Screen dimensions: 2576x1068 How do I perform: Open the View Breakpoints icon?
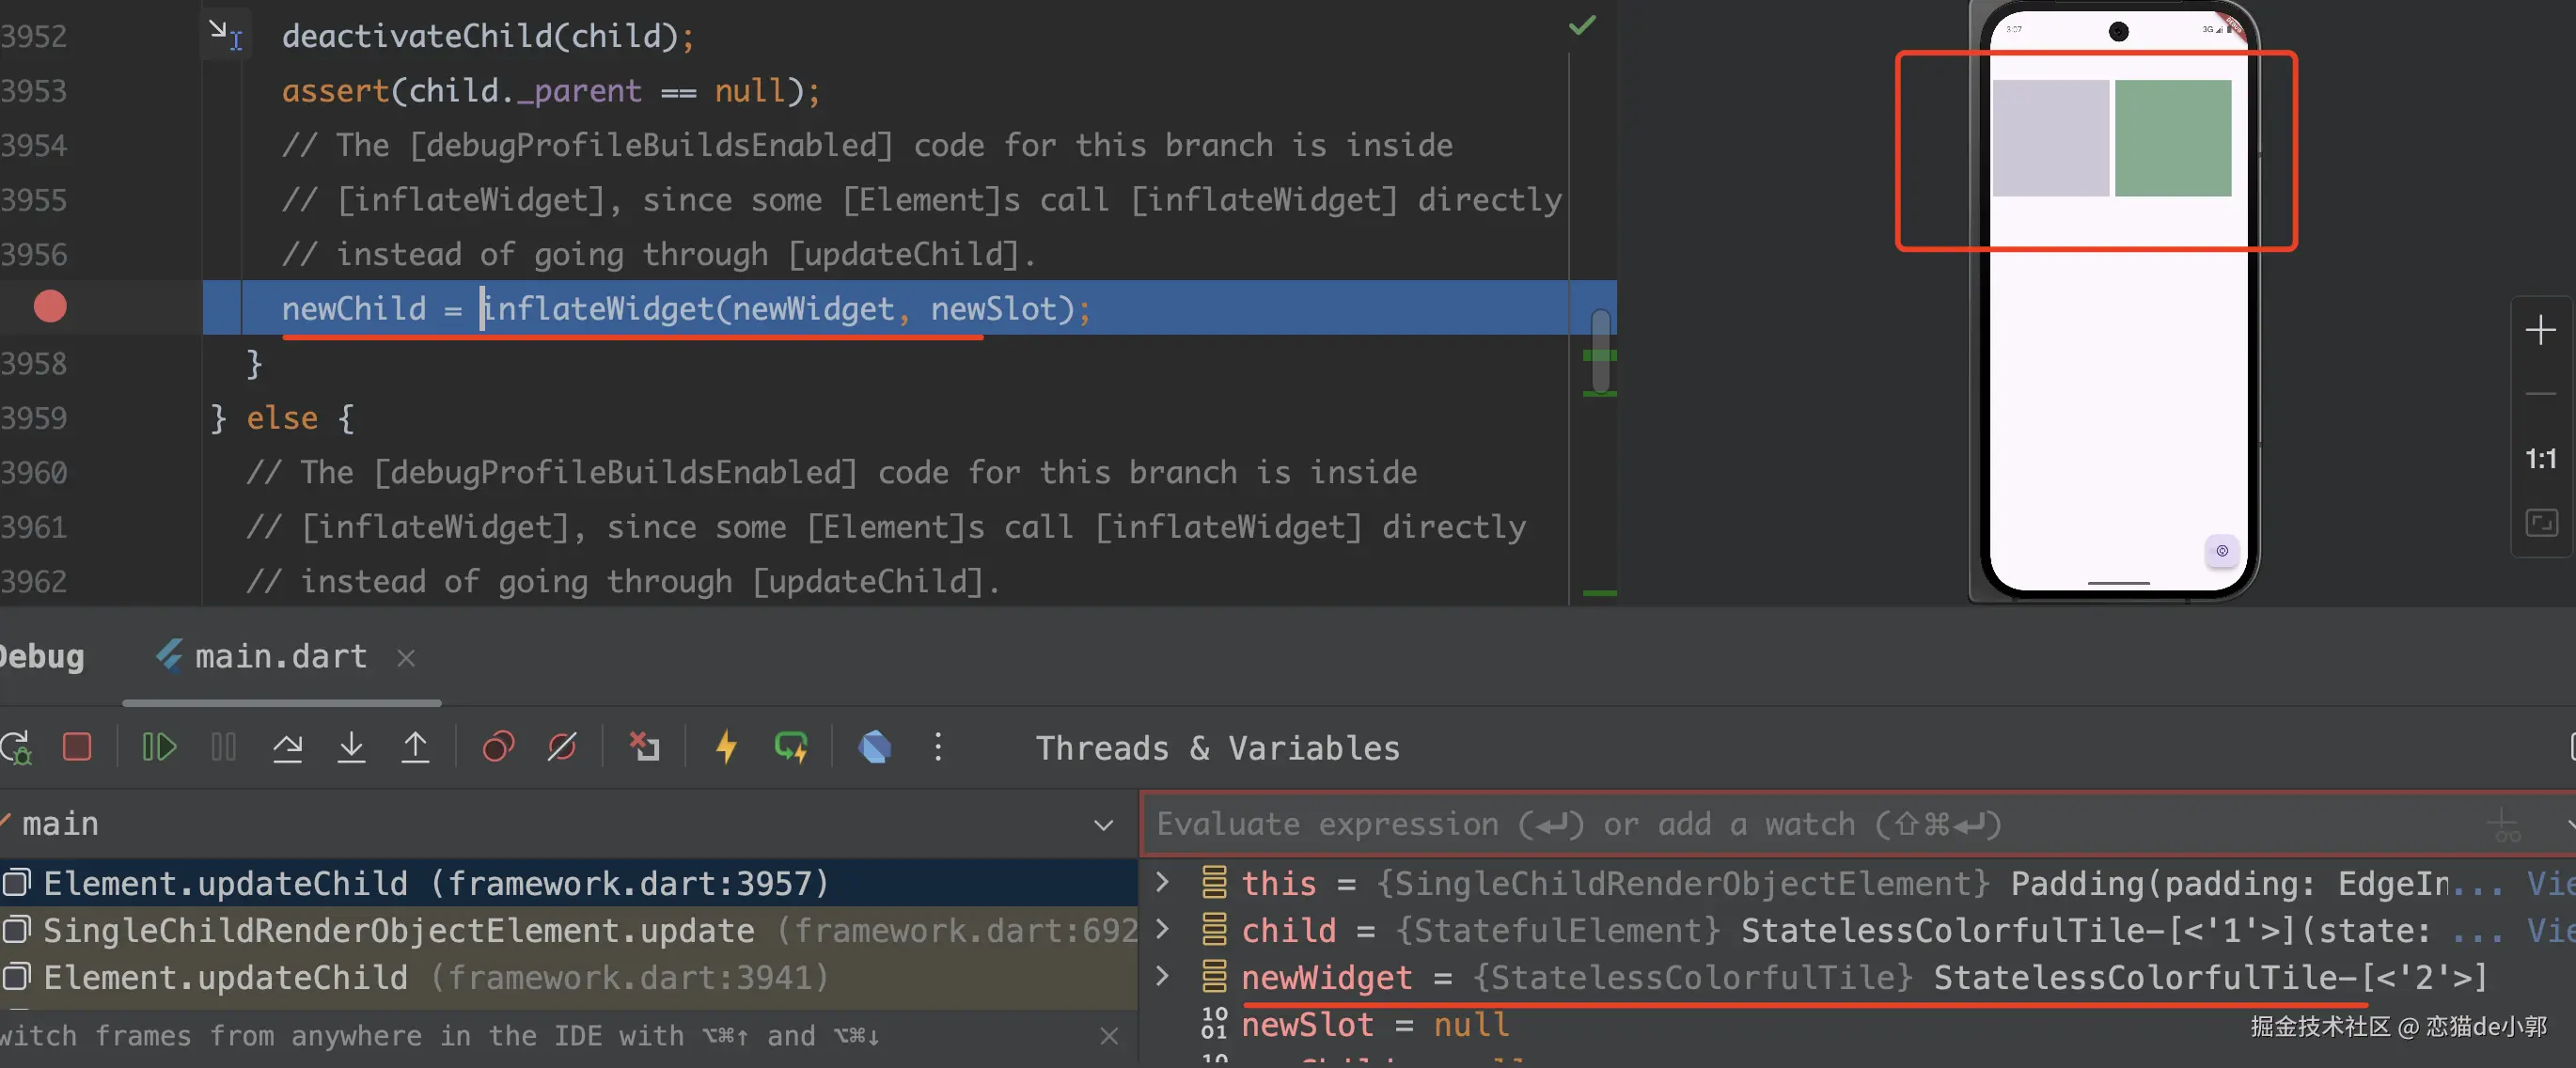pos(498,747)
